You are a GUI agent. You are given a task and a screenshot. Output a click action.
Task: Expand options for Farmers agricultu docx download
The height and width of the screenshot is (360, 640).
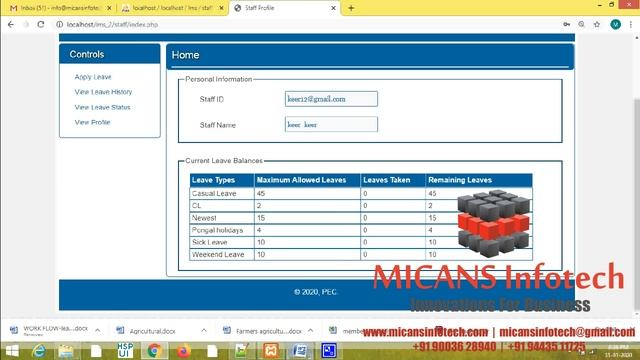(x=310, y=331)
